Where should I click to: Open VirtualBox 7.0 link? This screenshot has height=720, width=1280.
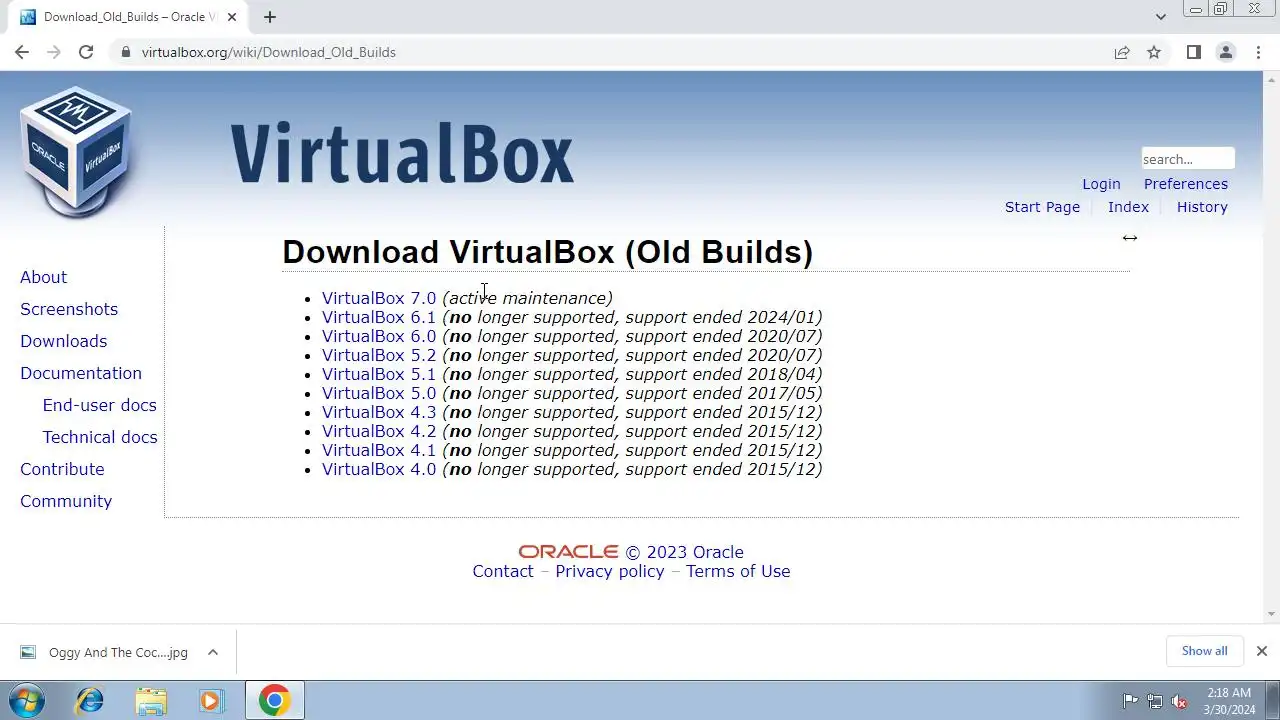[379, 298]
